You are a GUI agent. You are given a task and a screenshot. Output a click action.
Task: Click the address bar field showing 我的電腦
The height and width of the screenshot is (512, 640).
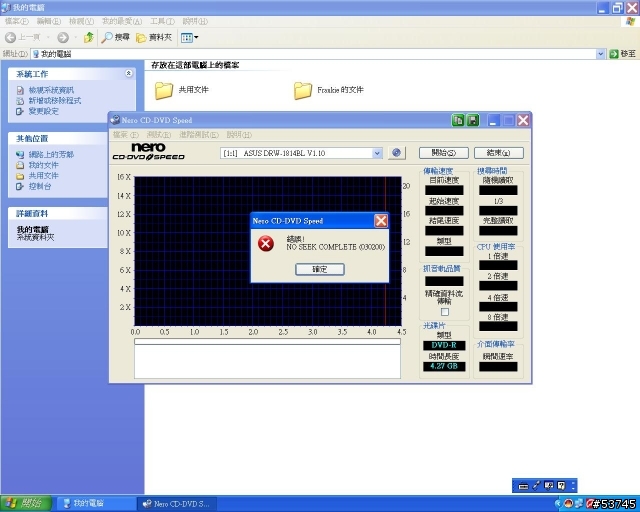[x=313, y=54]
